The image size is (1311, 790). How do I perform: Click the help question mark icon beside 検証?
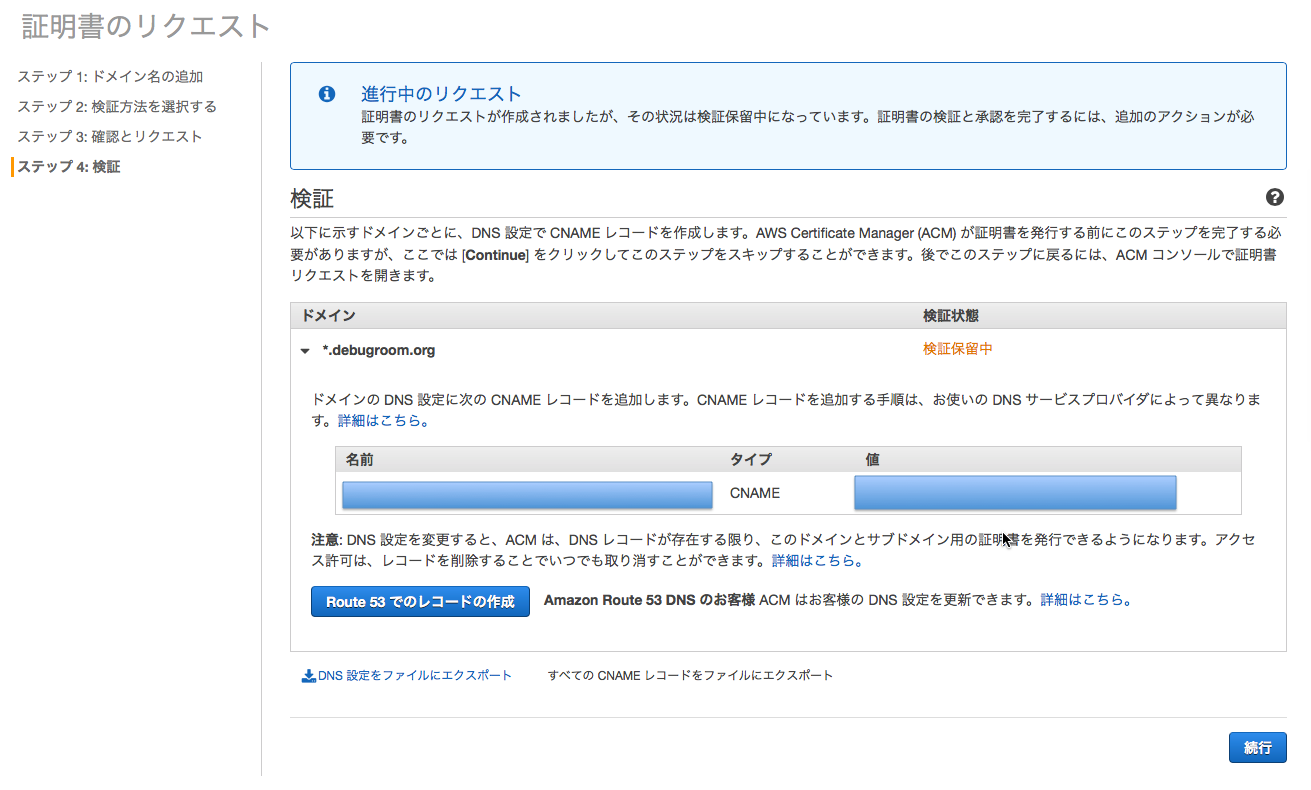(x=1274, y=197)
